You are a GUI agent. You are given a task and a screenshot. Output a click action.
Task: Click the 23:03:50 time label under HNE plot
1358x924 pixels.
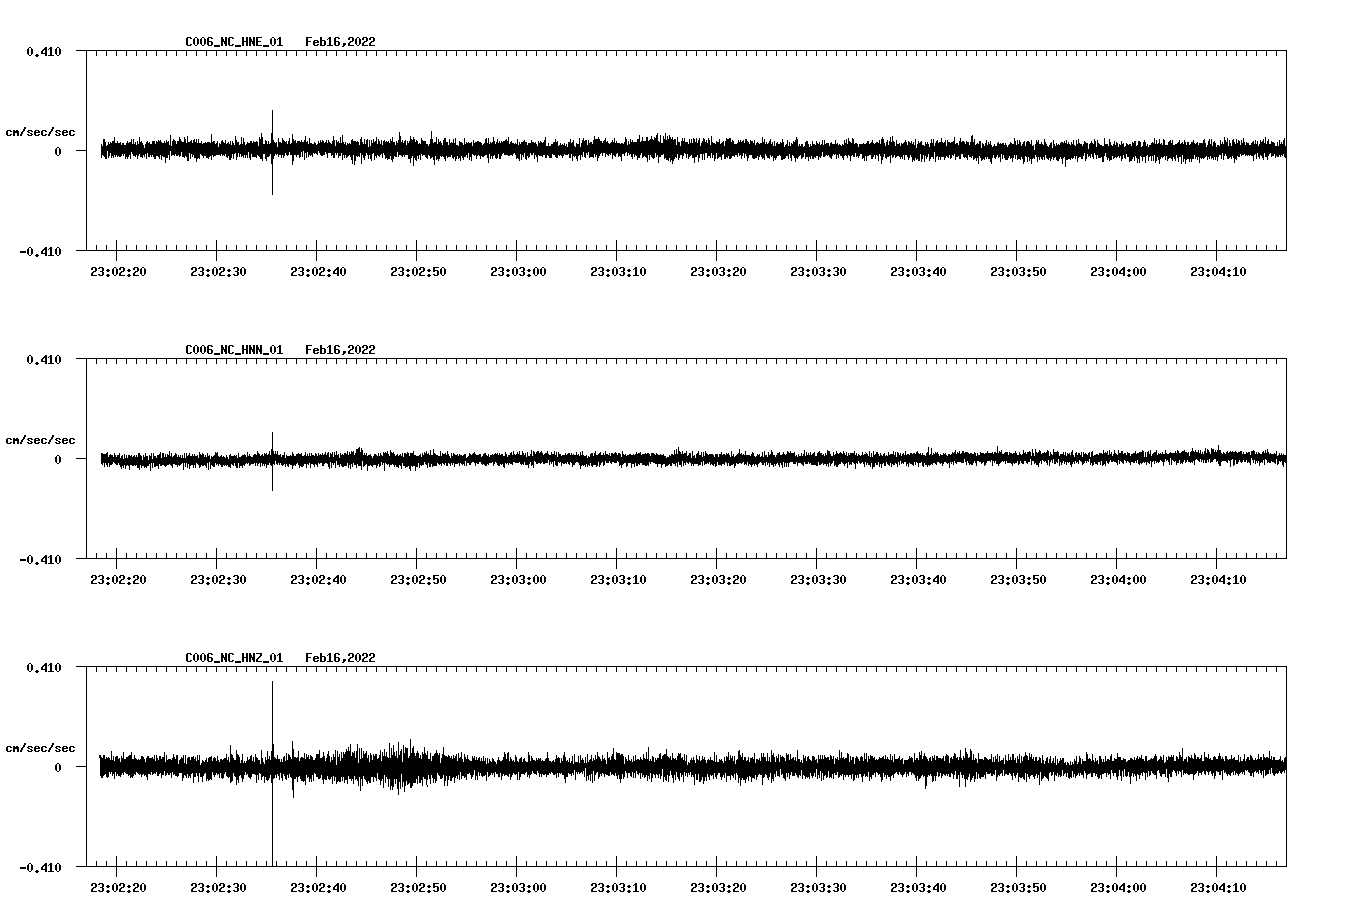(x=1018, y=272)
